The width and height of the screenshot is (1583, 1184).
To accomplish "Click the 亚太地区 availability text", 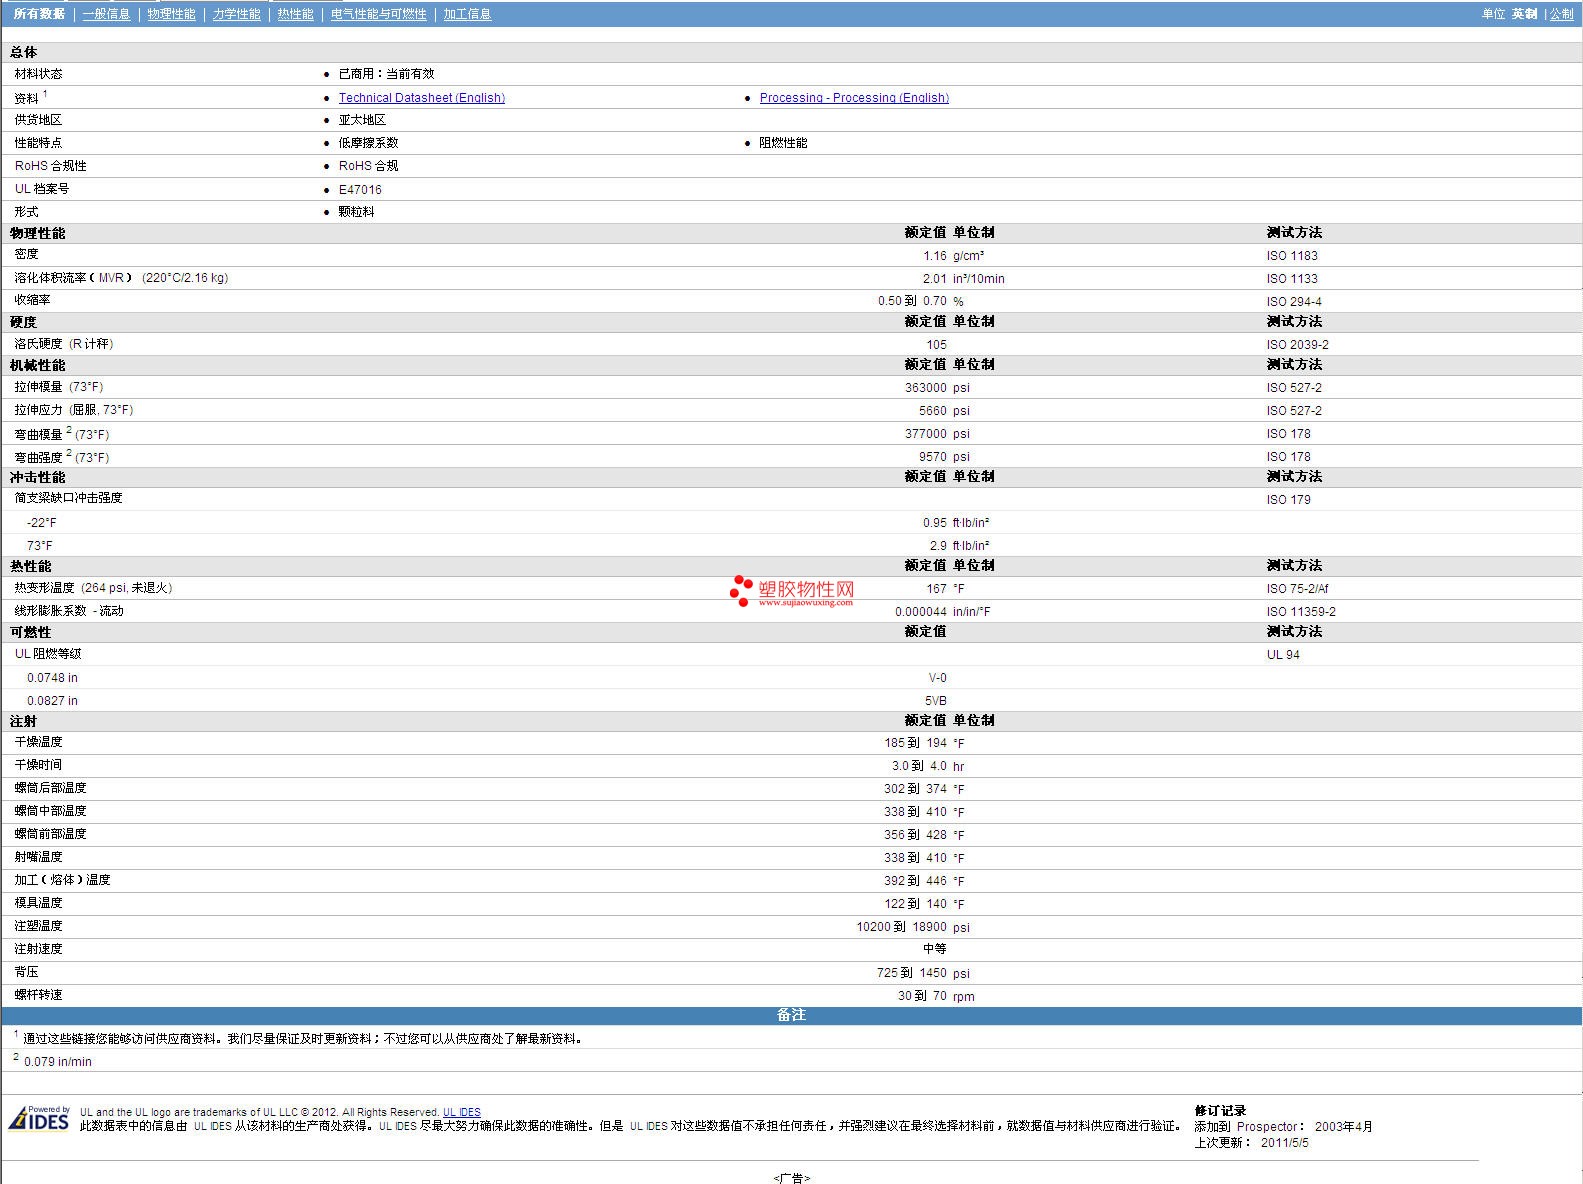I will [362, 120].
